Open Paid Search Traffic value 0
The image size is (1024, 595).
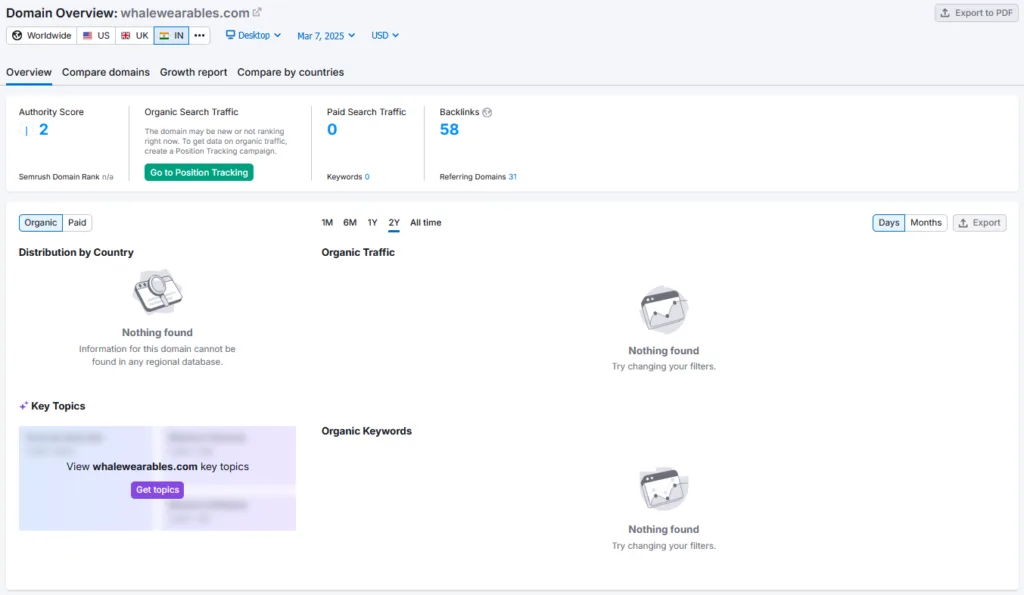(x=332, y=130)
